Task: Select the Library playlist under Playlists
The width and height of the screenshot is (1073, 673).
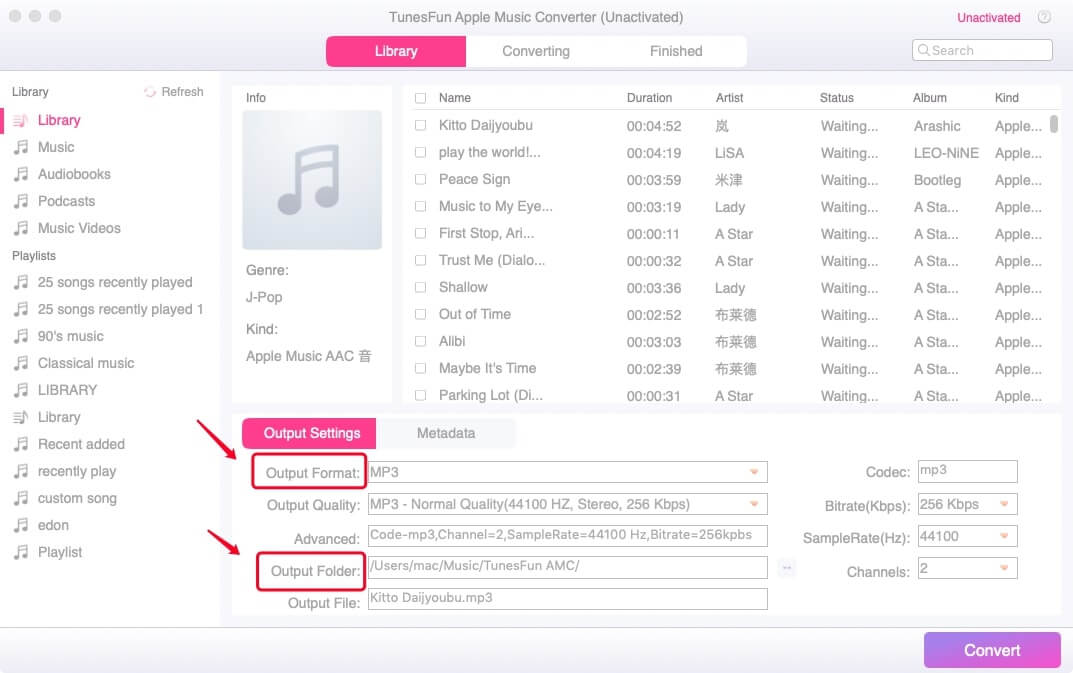Action: [x=59, y=417]
